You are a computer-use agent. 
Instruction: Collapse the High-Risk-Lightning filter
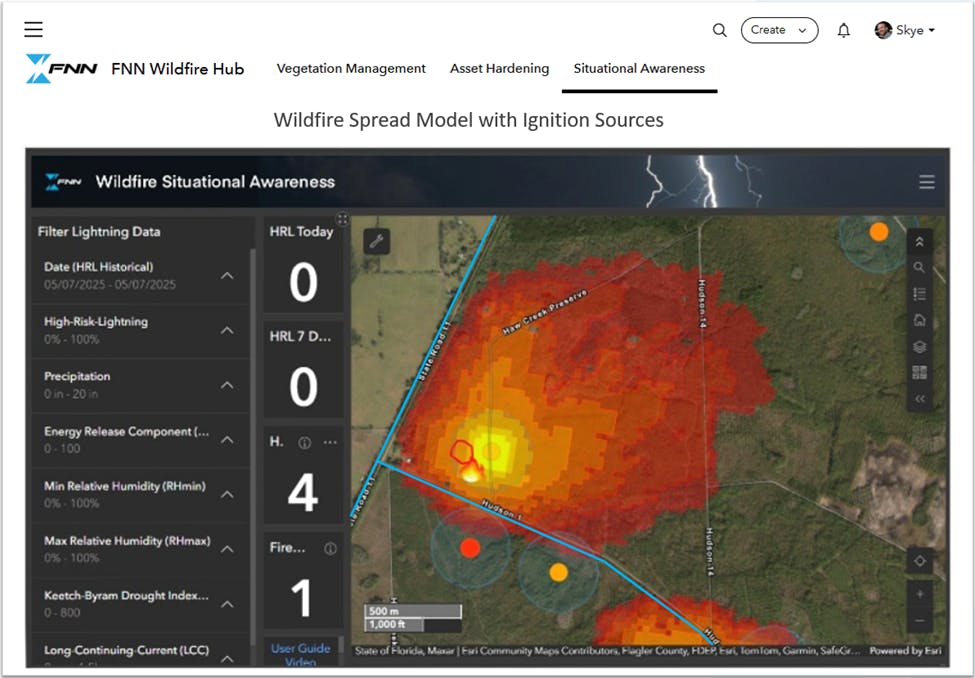(228, 330)
